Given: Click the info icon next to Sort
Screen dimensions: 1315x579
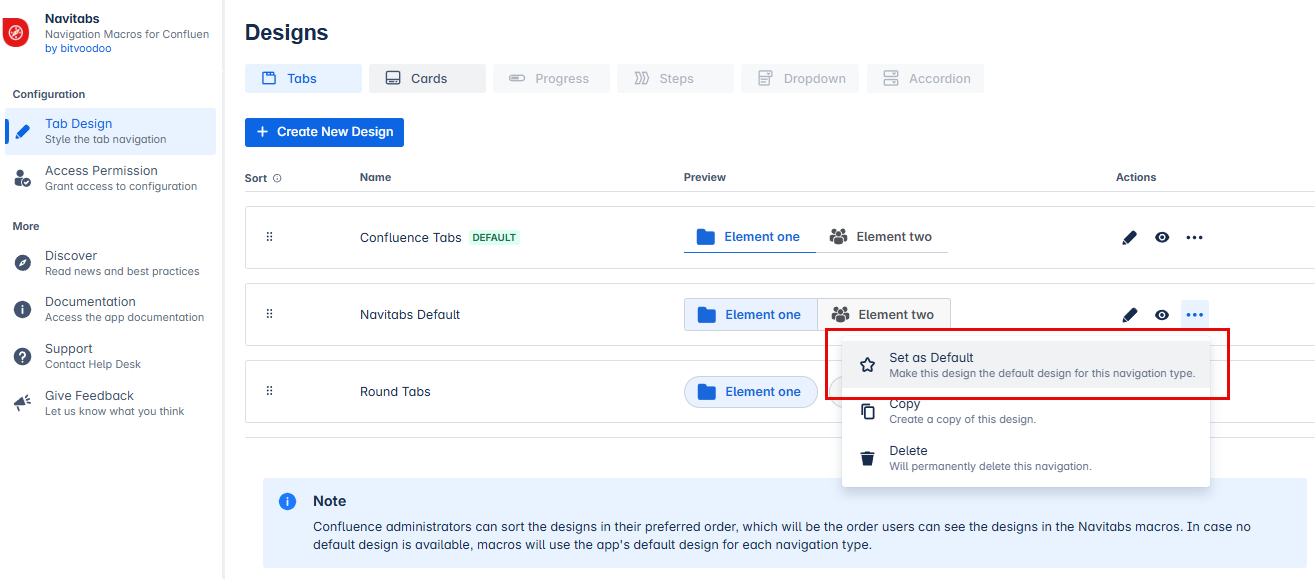Looking at the screenshot, I should (x=277, y=179).
